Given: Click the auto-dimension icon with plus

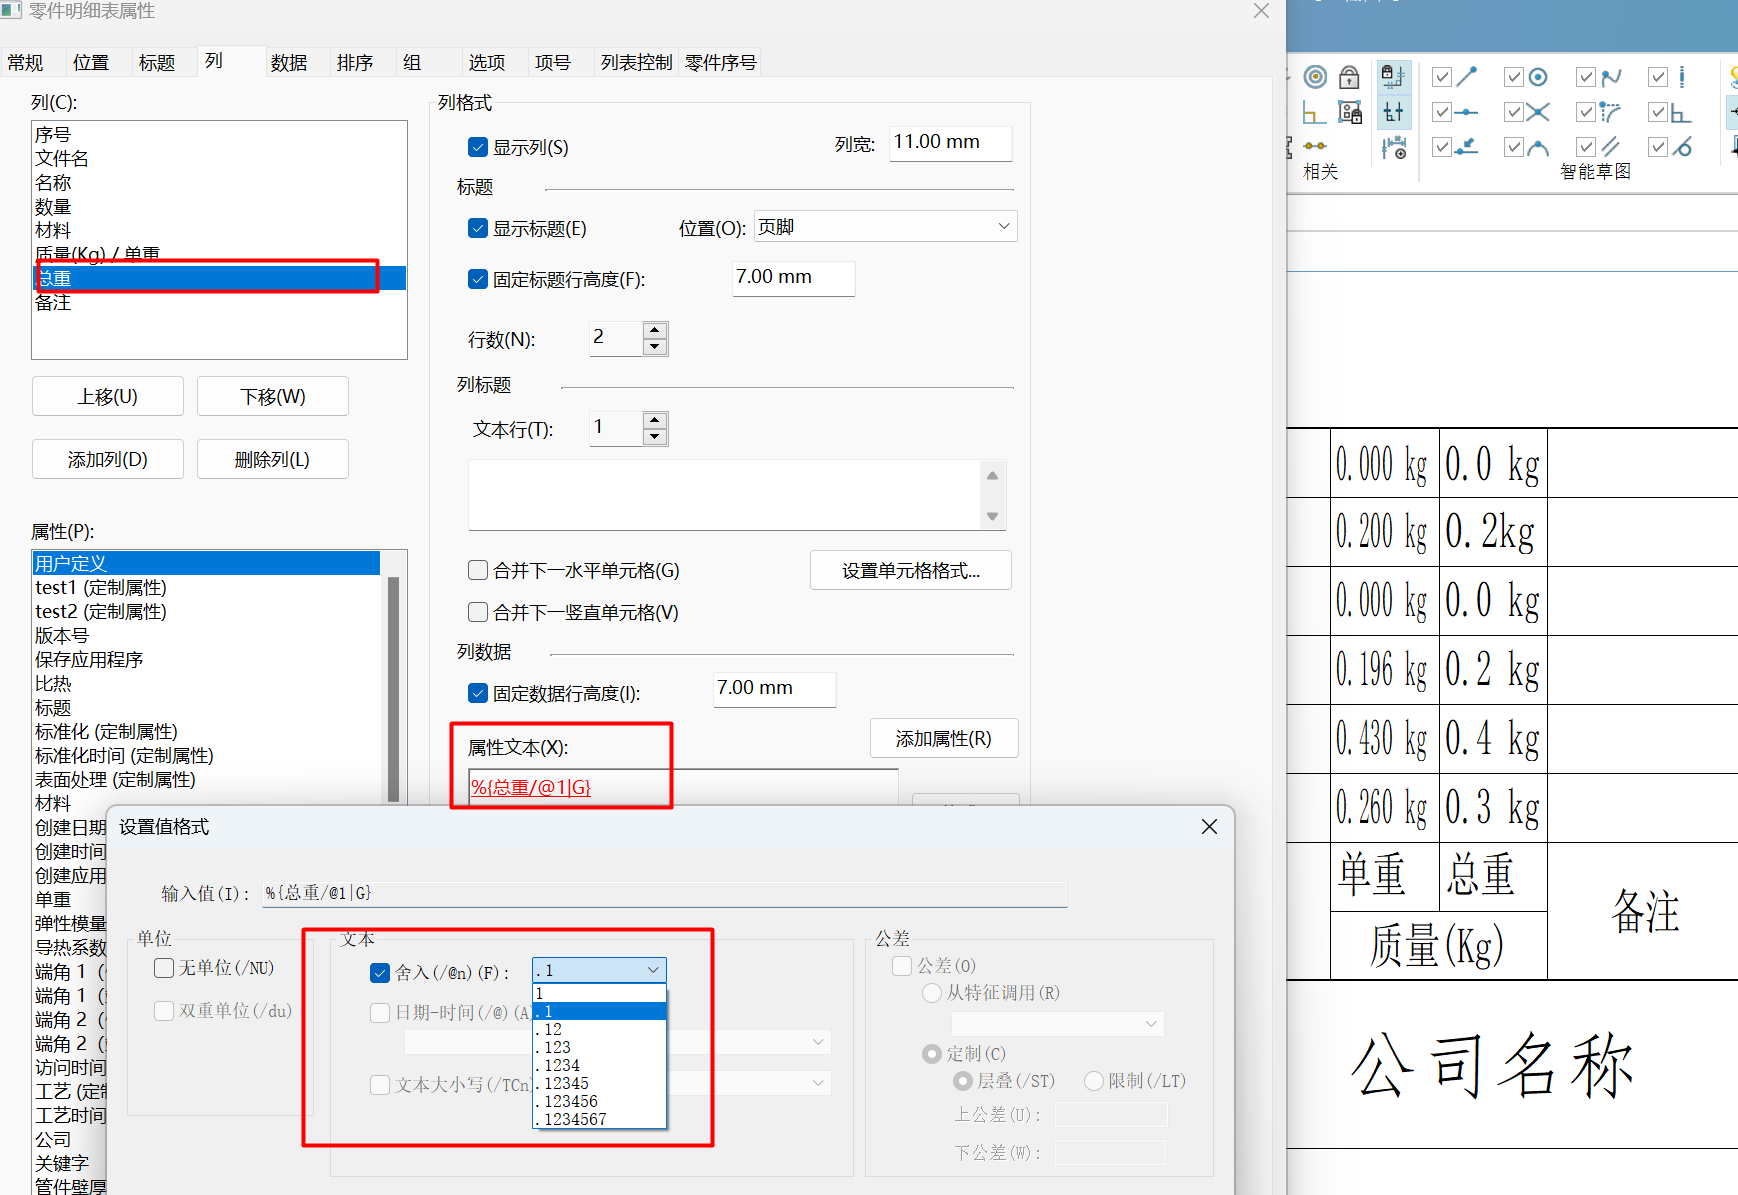Looking at the screenshot, I should pos(1393,148).
